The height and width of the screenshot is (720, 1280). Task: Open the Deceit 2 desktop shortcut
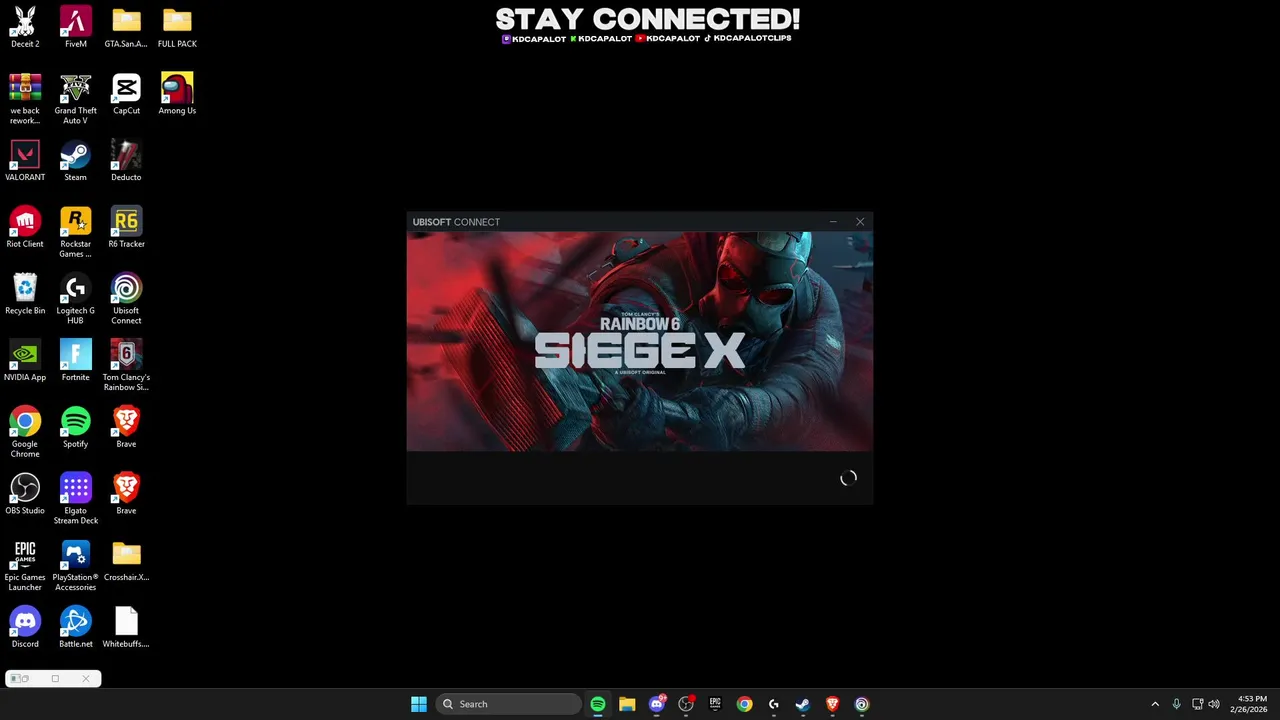pos(25,27)
